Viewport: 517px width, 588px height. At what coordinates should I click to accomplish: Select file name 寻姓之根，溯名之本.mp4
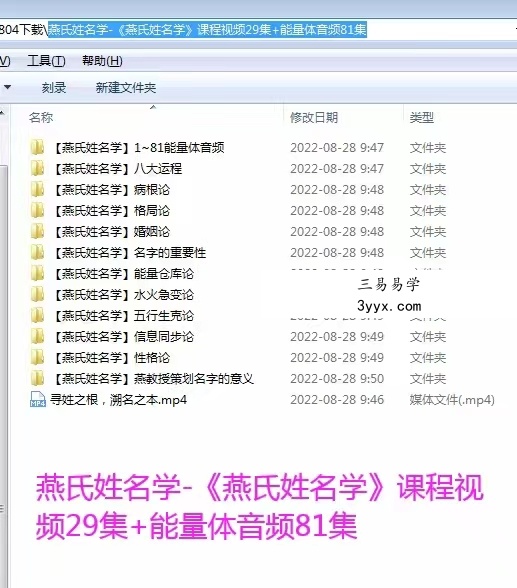coord(118,400)
